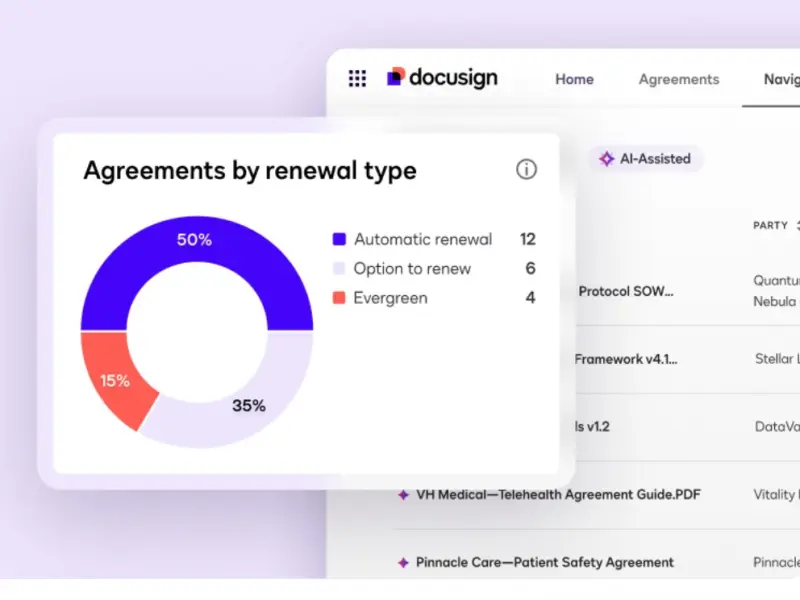Open Pinnacle Care Patient Safety Agreement
The image size is (800, 600).
544,562
